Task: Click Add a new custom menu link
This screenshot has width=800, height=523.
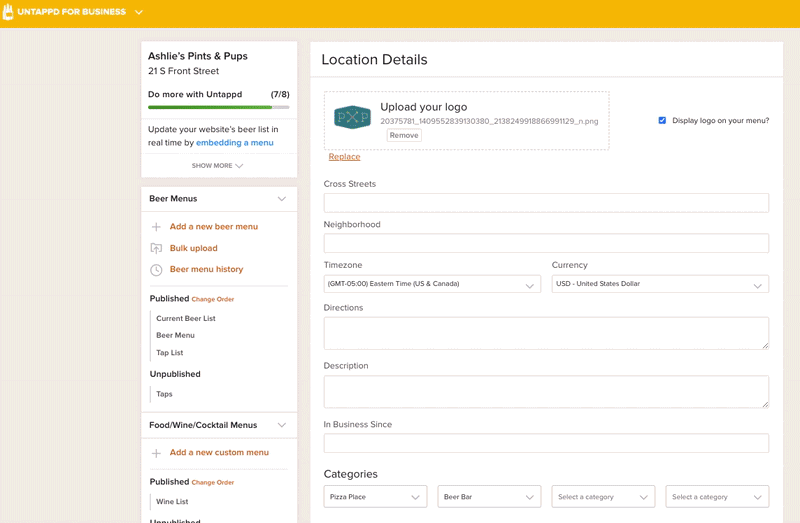Action: coord(219,453)
